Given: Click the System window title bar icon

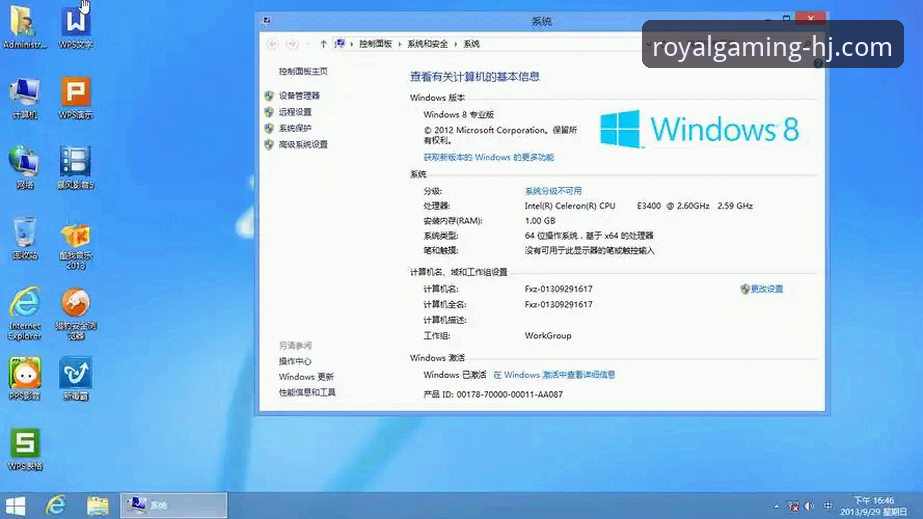Looking at the screenshot, I should coord(267,21).
